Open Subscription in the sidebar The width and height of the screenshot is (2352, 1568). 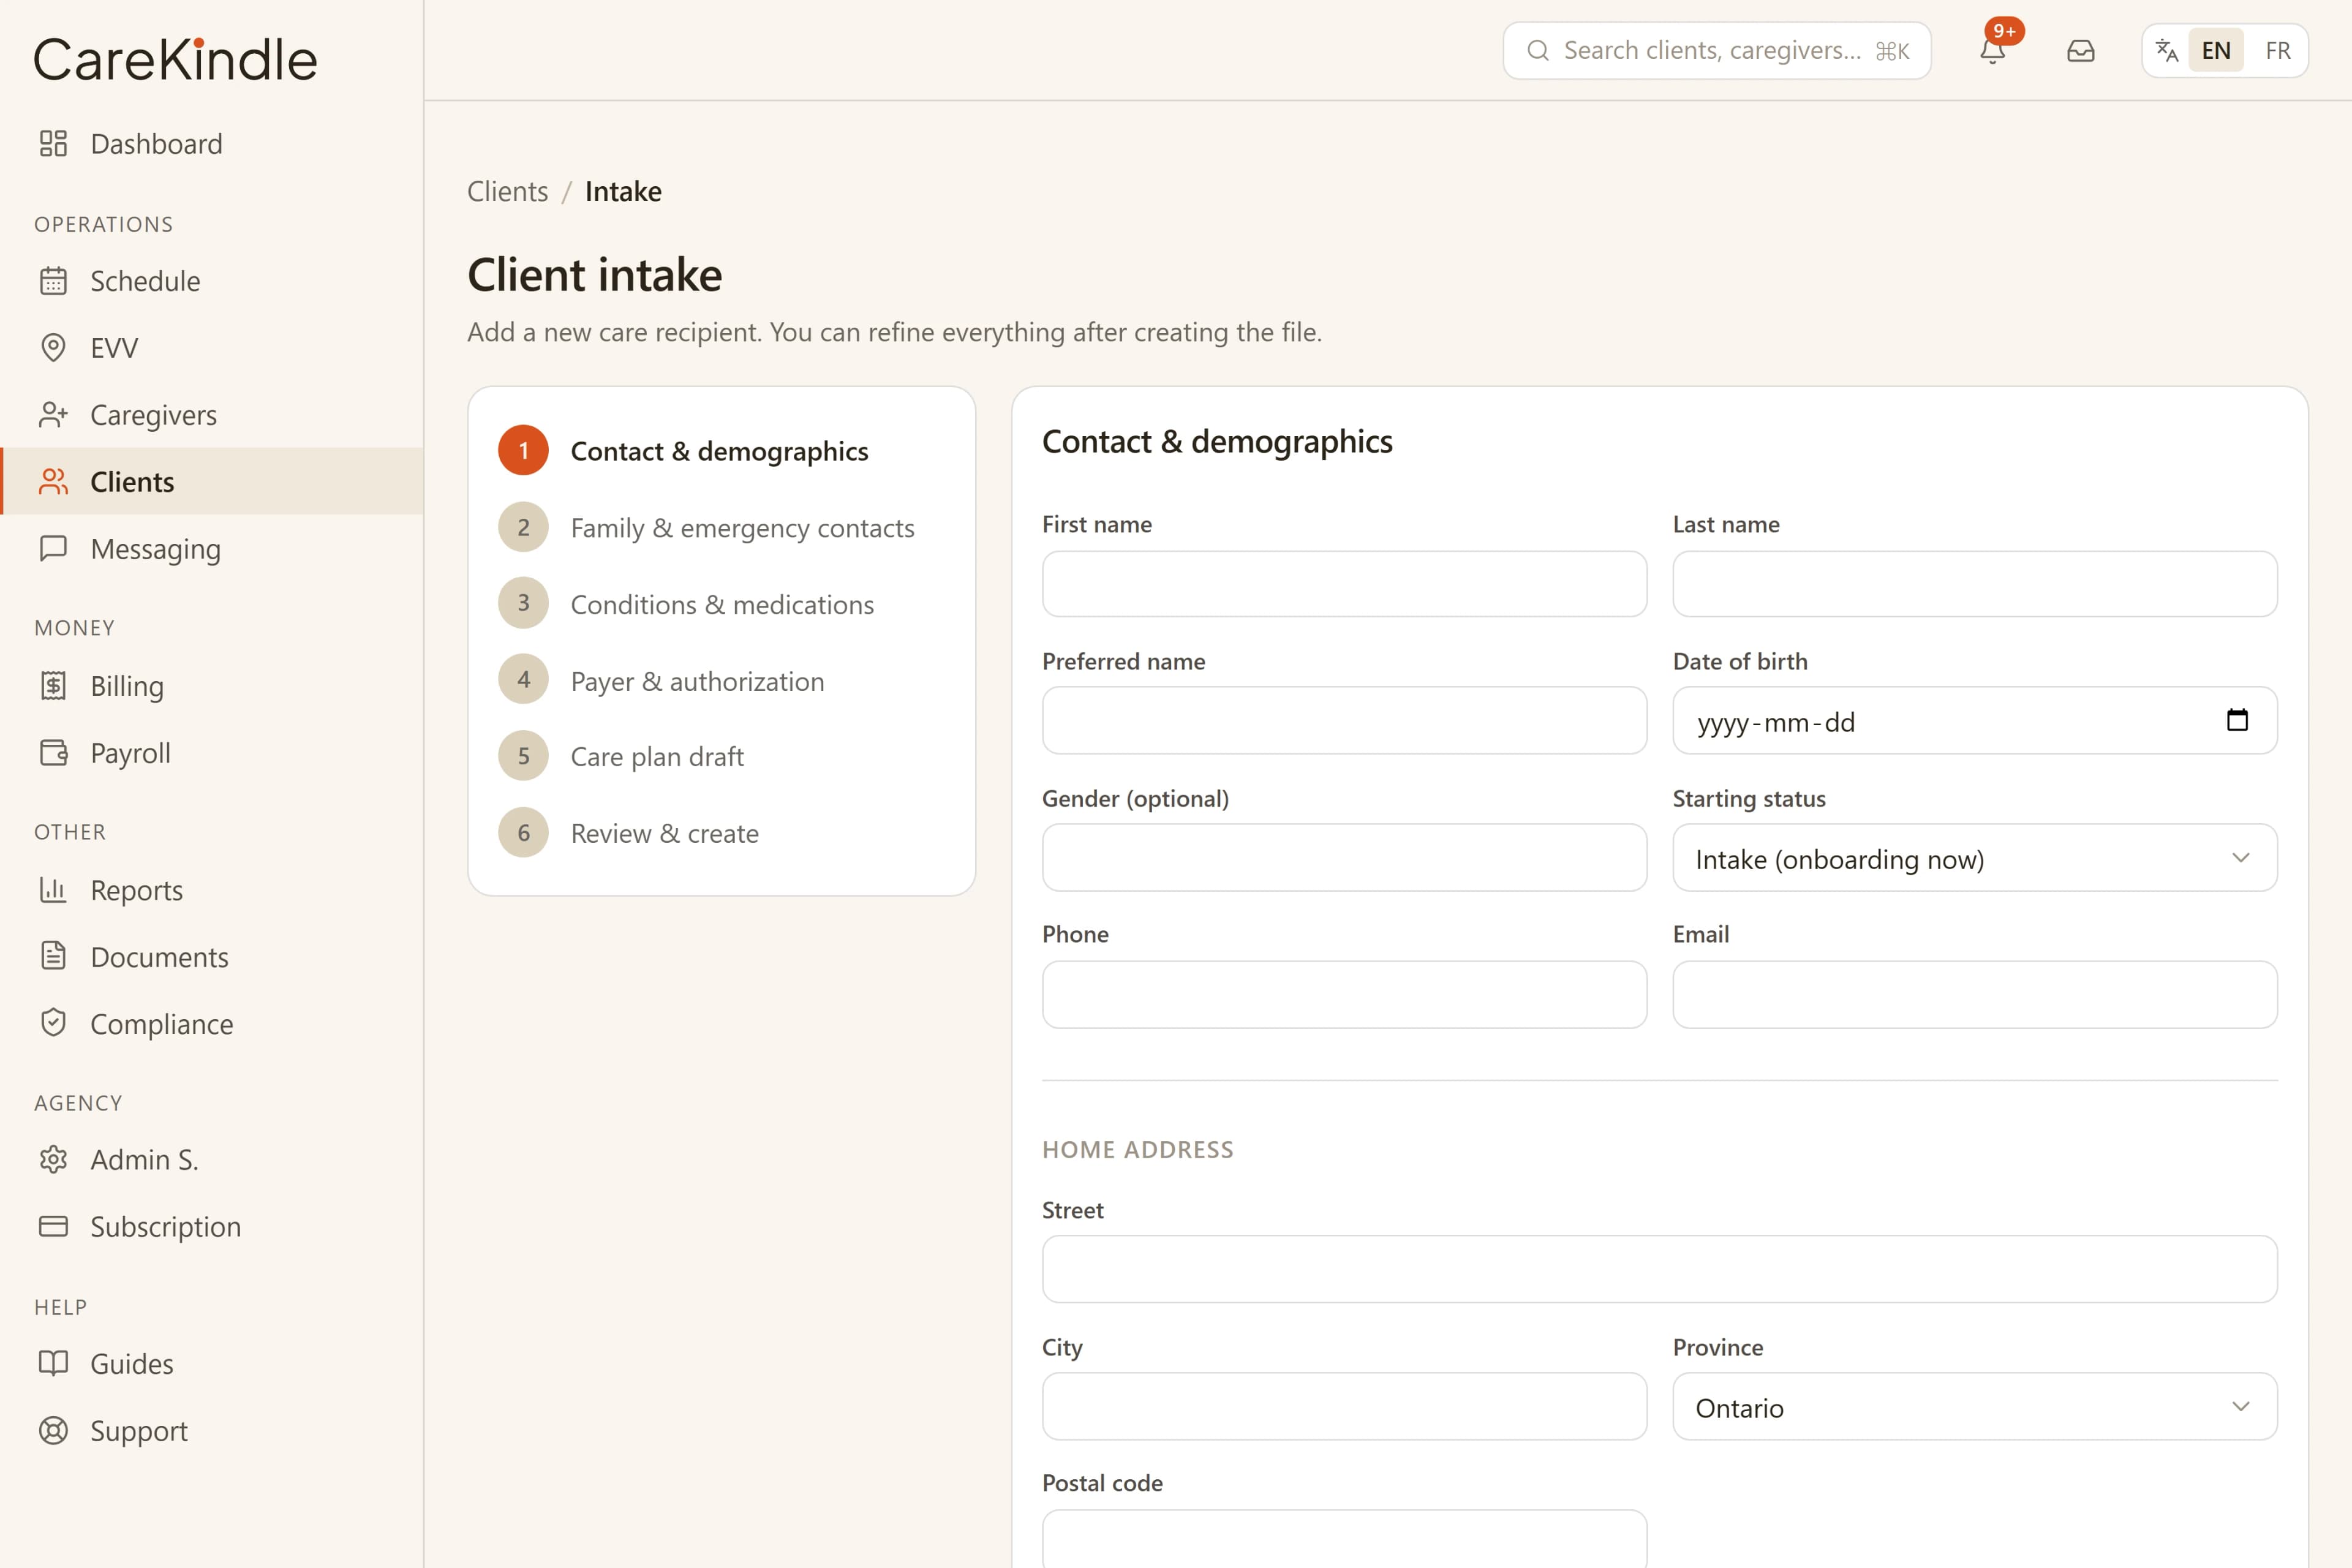click(212, 1227)
